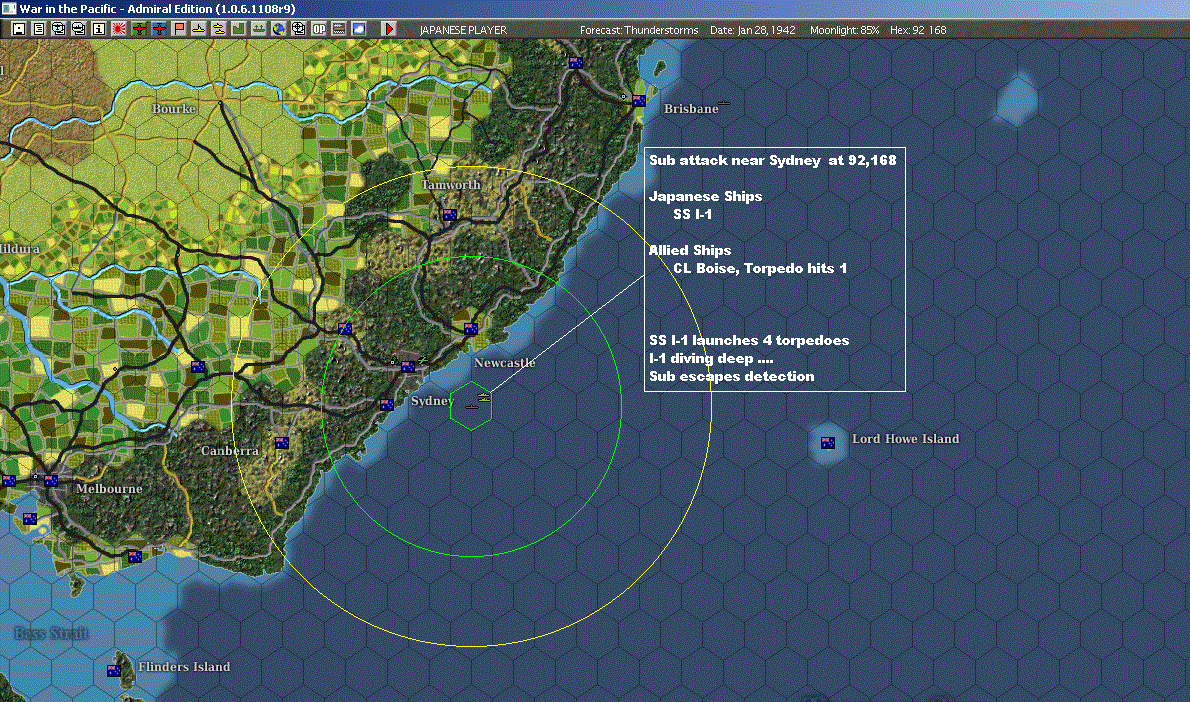
Task: Select the red plane on green icon
Action: 139,29
